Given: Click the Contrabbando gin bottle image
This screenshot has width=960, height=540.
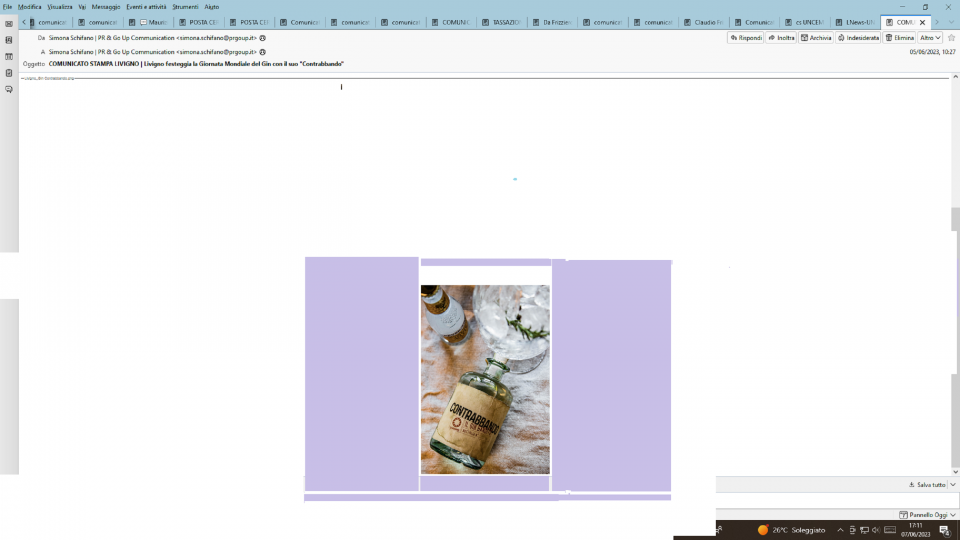Looking at the screenshot, I should (485, 380).
